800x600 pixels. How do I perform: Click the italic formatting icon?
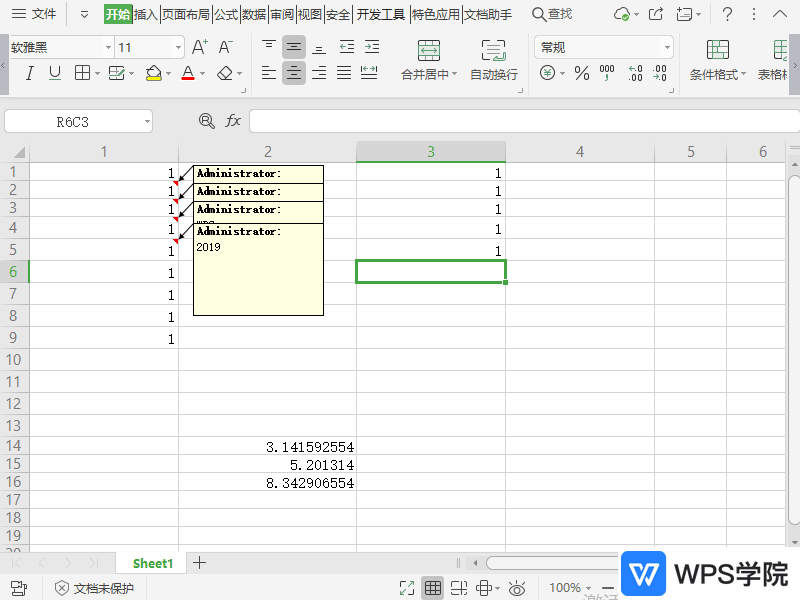click(30, 73)
